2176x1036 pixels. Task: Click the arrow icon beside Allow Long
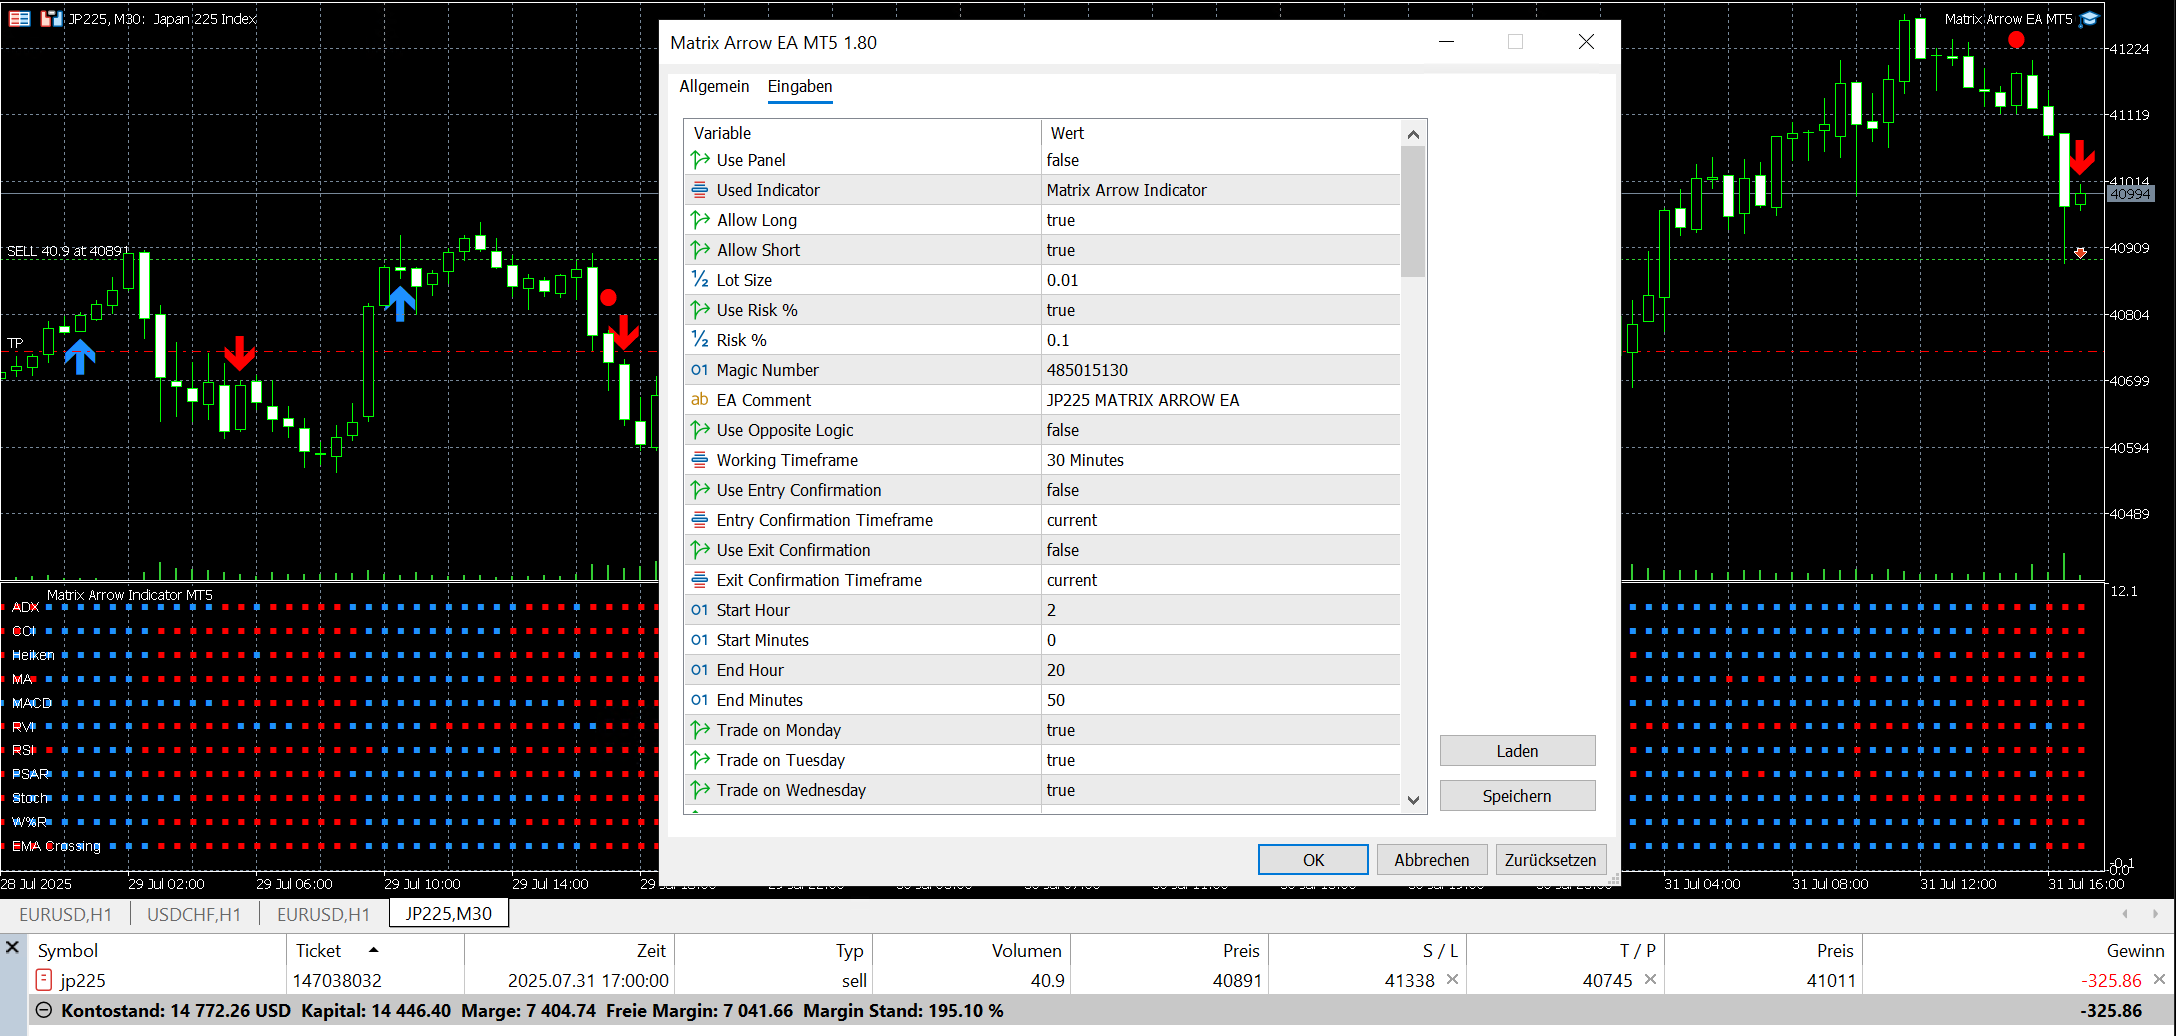point(700,220)
